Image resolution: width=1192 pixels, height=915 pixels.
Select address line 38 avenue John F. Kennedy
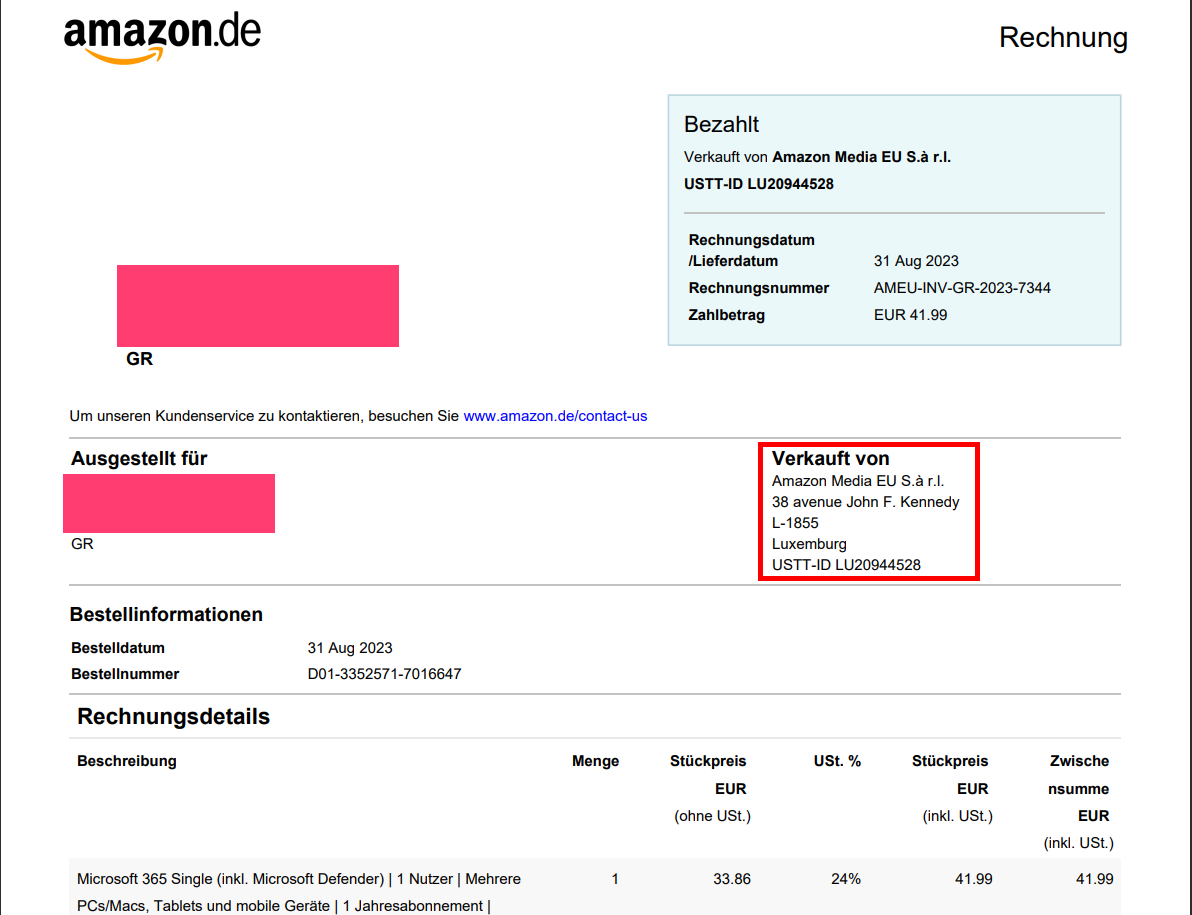pos(865,502)
